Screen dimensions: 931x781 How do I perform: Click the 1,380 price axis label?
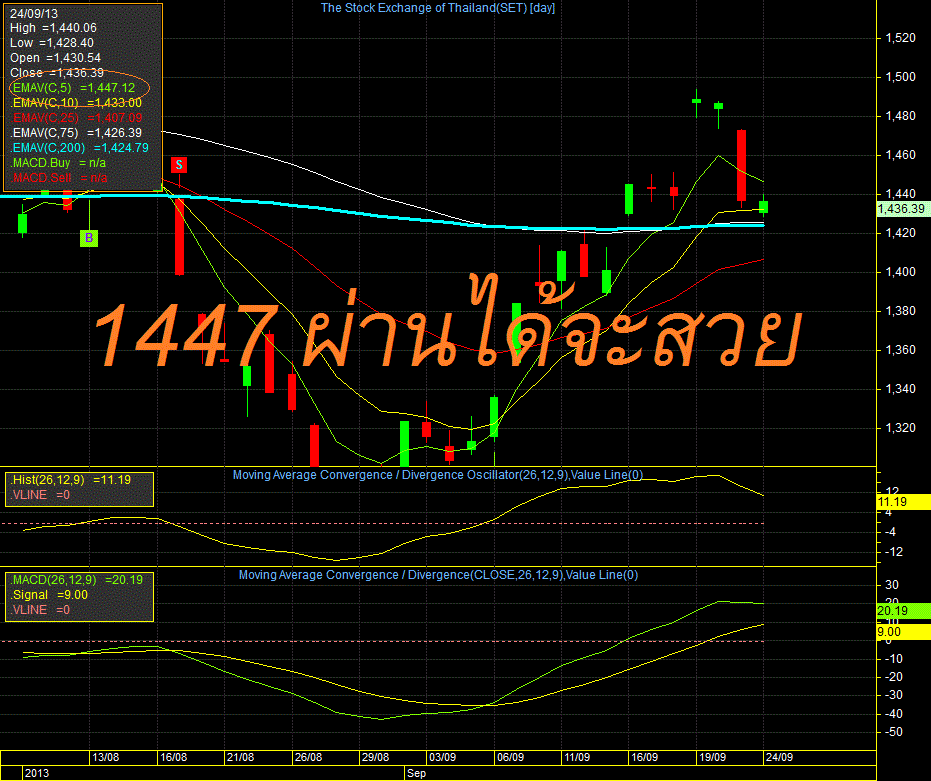coord(900,311)
